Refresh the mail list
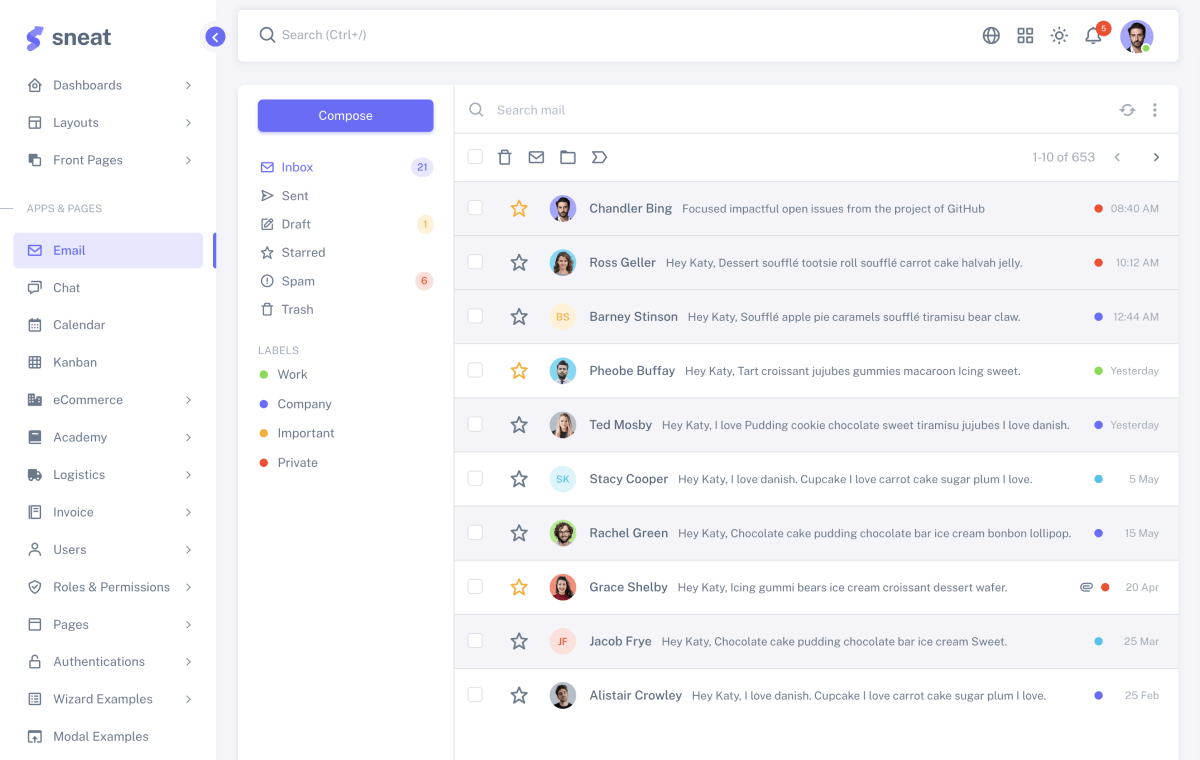Viewport: 1200px width, 760px height. click(1127, 110)
